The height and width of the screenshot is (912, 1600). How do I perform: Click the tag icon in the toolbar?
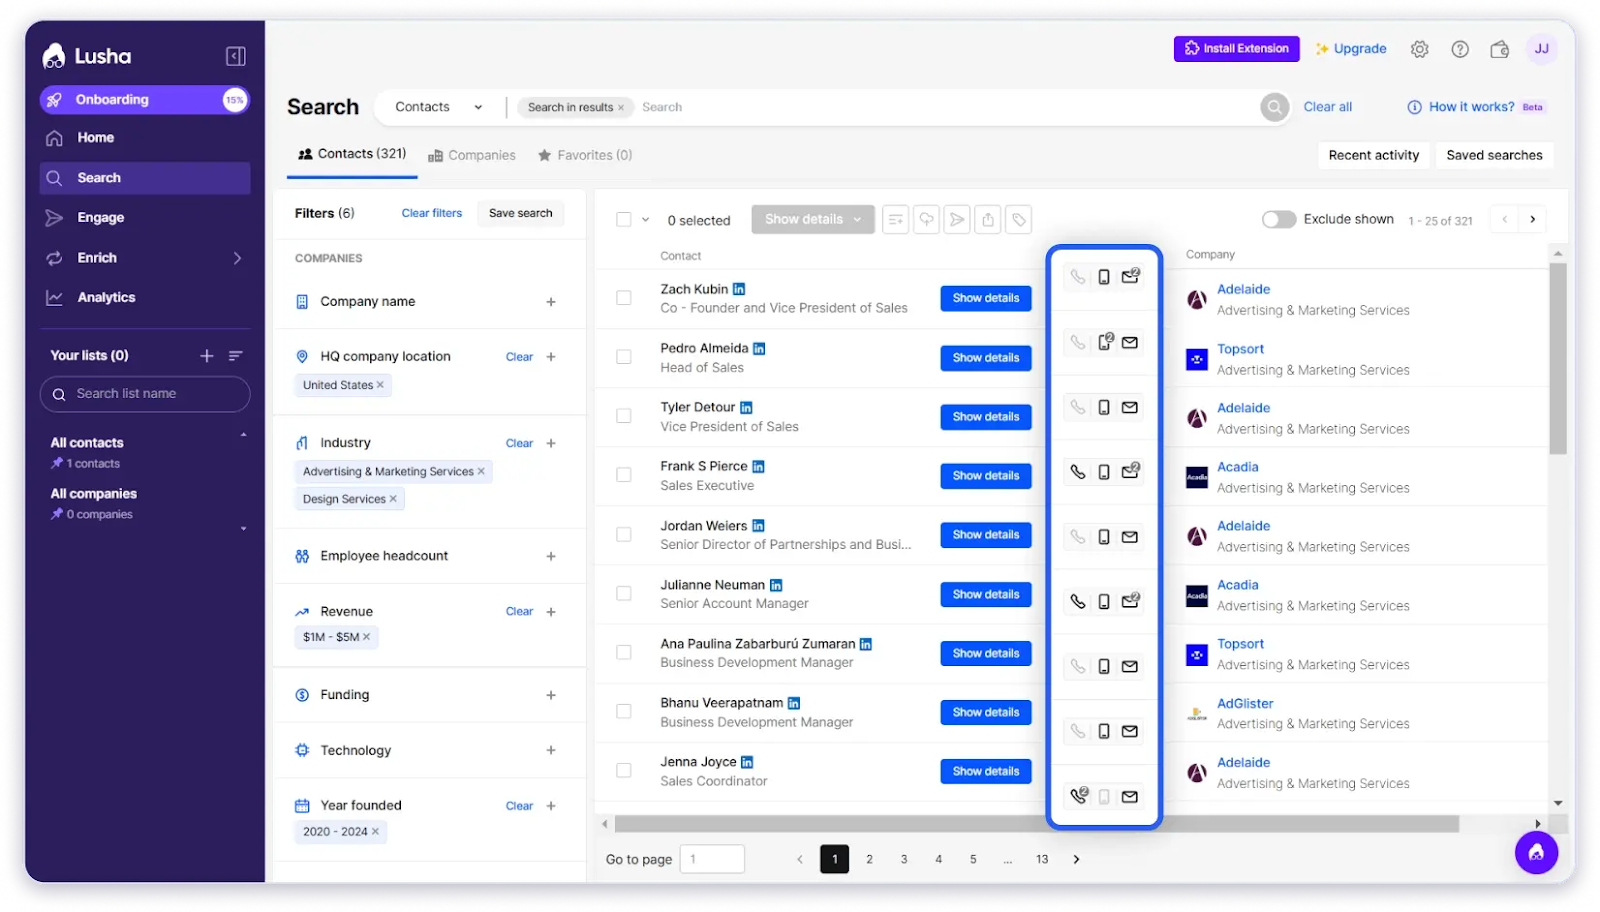pyautogui.click(x=1018, y=219)
